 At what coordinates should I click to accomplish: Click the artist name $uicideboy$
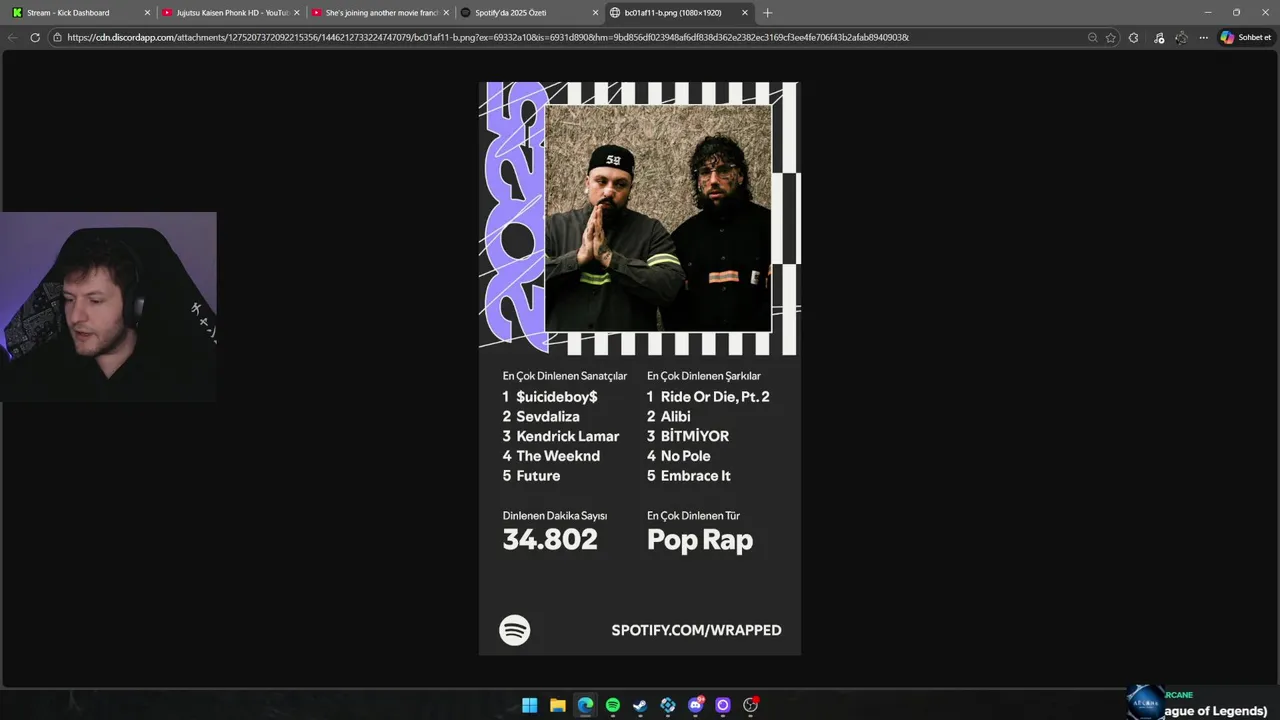(557, 397)
